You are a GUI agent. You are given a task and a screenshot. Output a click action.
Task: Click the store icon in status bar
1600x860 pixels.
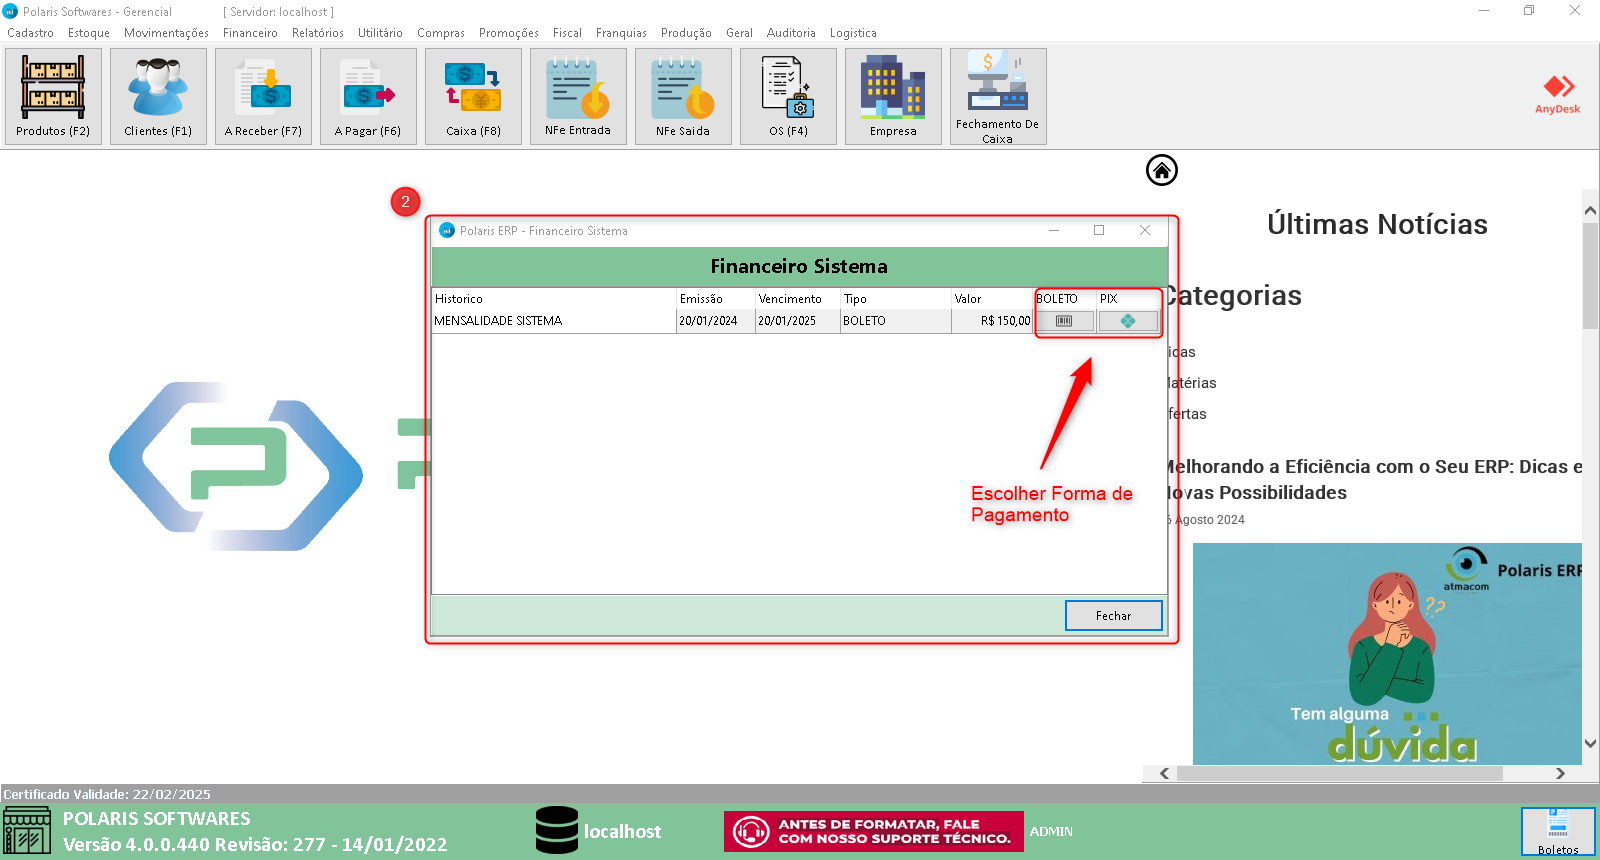tap(27, 831)
